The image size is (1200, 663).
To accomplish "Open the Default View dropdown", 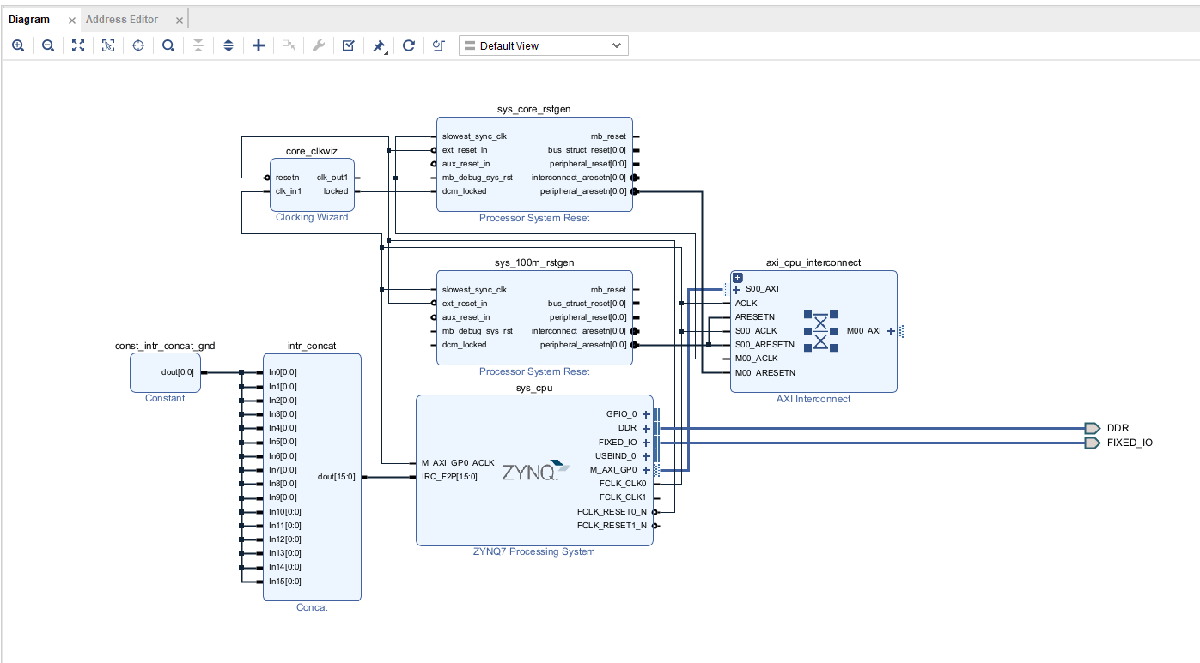I will [543, 45].
